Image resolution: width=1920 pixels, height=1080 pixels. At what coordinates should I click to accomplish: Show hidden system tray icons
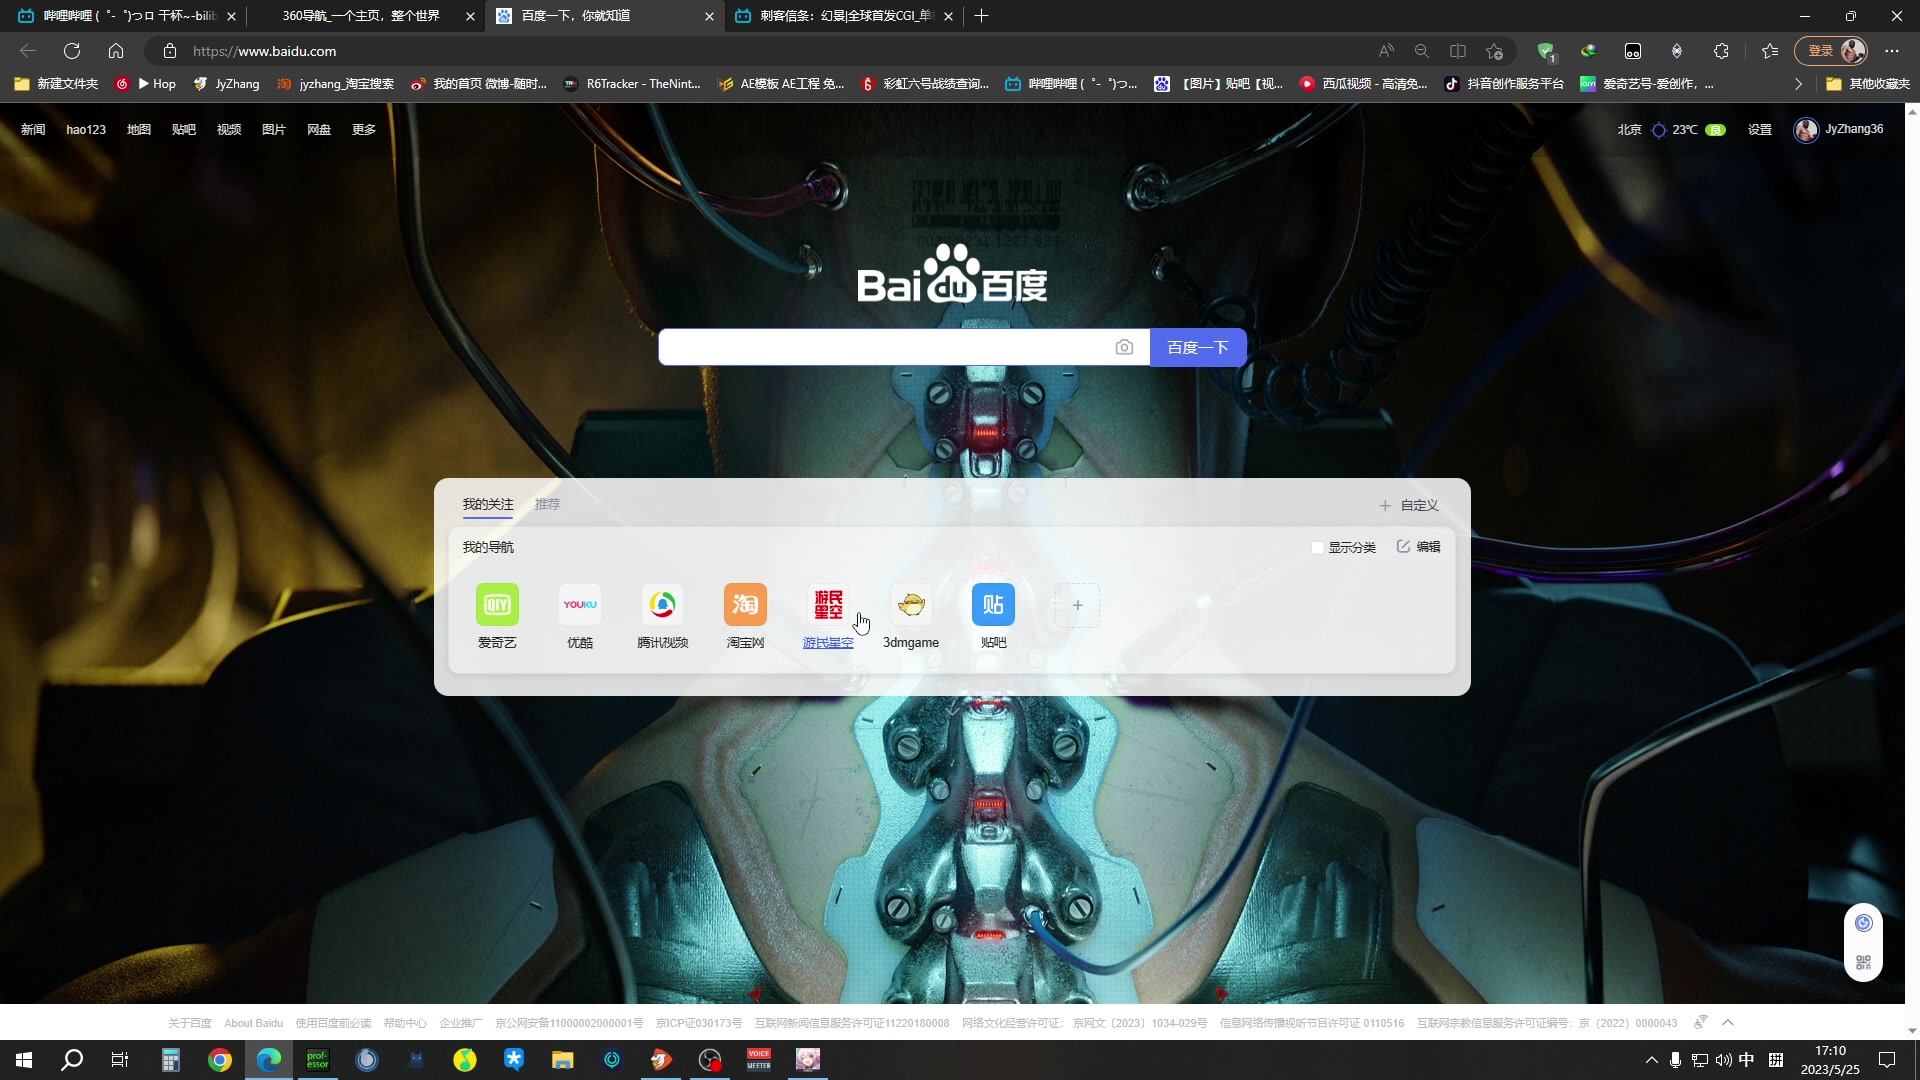click(x=1651, y=1060)
